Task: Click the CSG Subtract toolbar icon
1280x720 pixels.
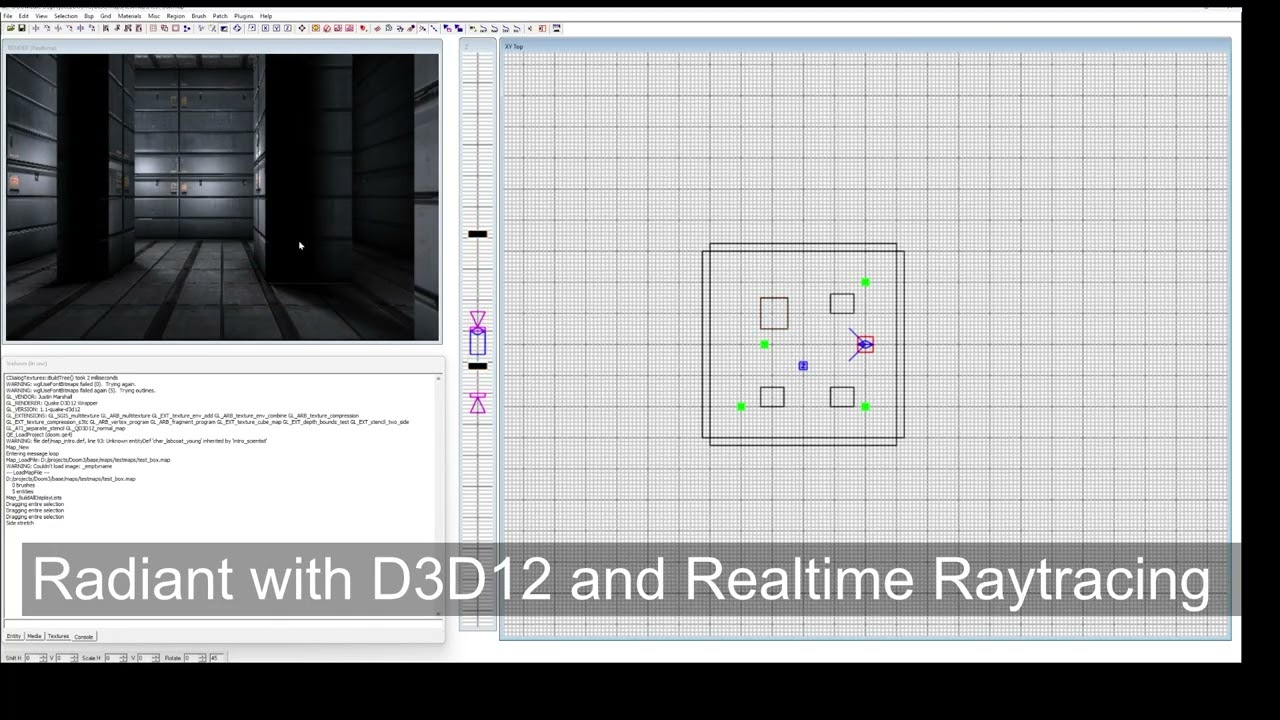Action: click(153, 28)
